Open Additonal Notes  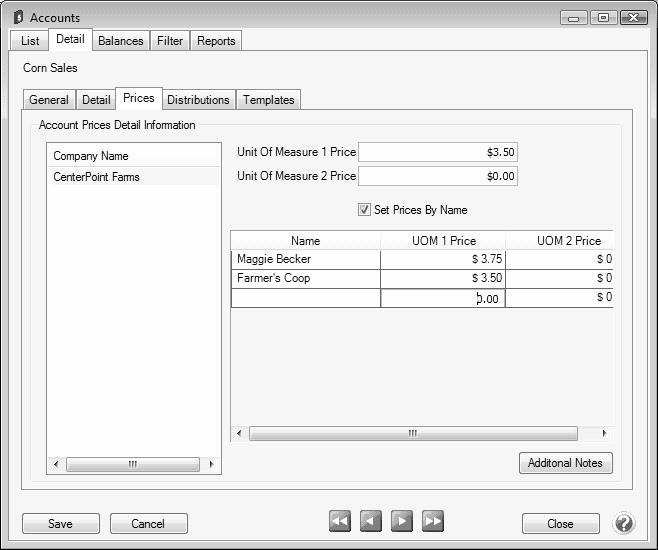565,463
